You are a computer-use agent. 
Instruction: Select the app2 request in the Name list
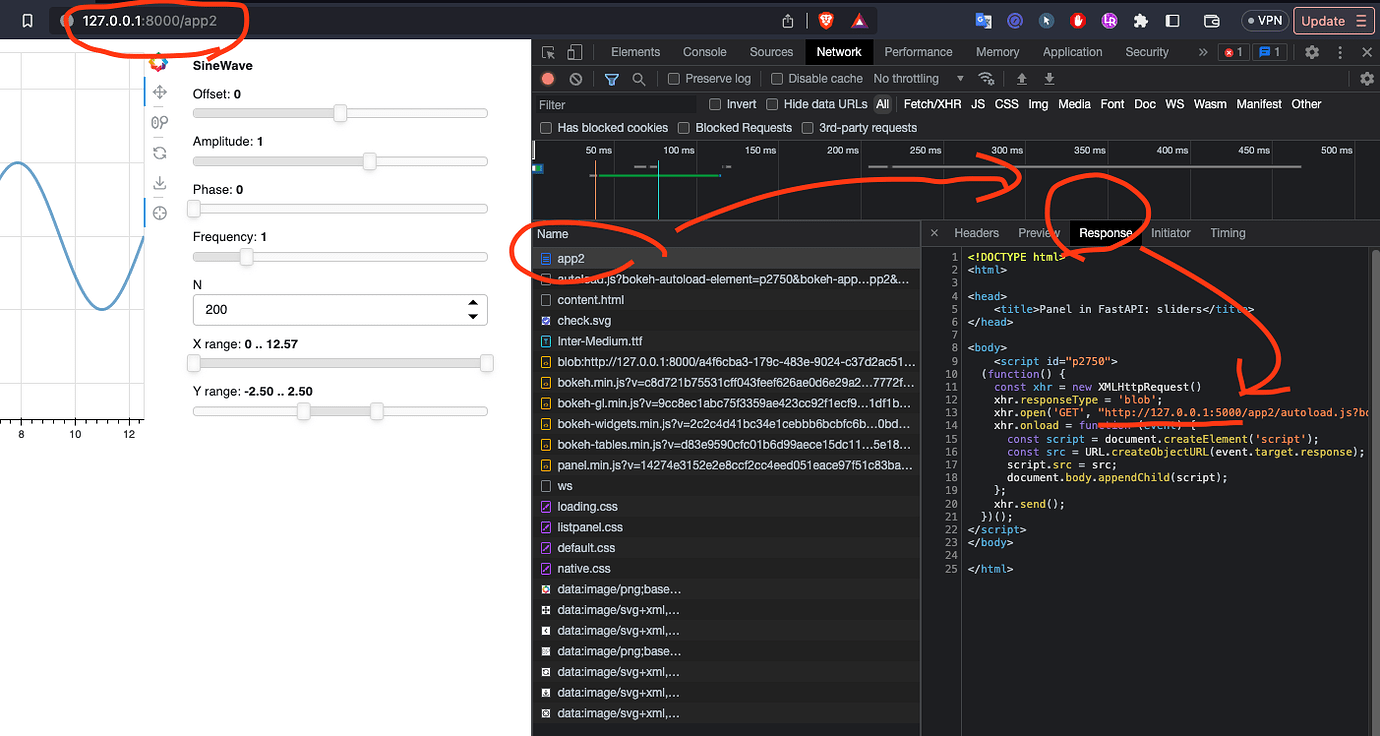[570, 258]
